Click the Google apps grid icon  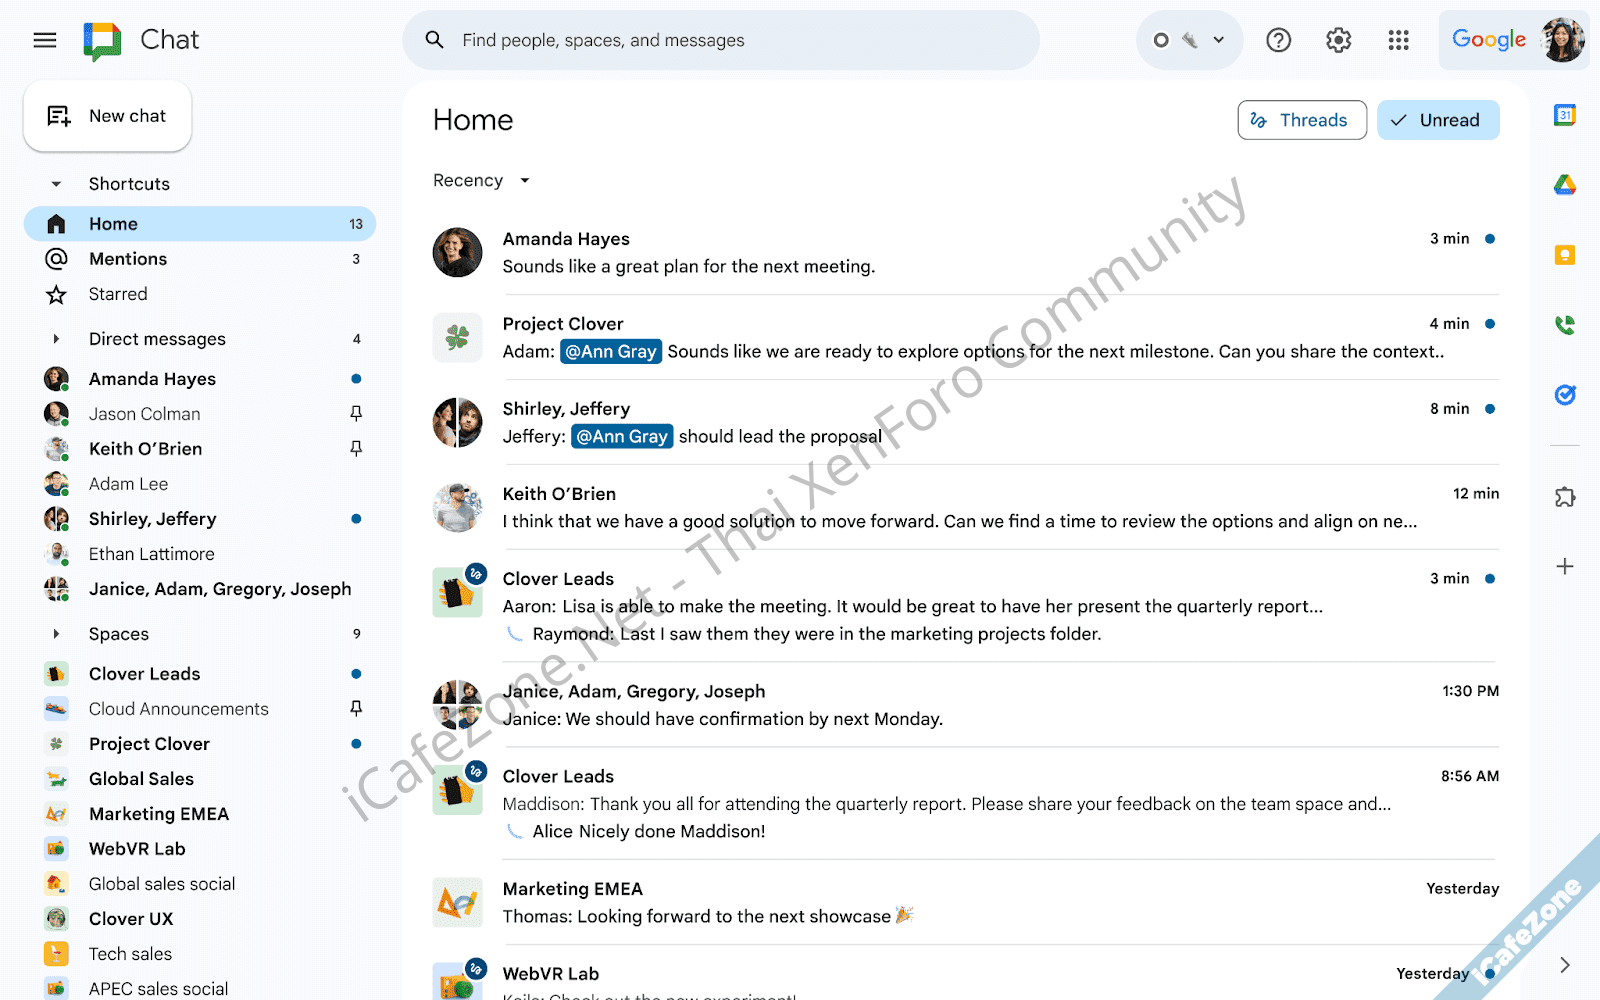coord(1398,40)
